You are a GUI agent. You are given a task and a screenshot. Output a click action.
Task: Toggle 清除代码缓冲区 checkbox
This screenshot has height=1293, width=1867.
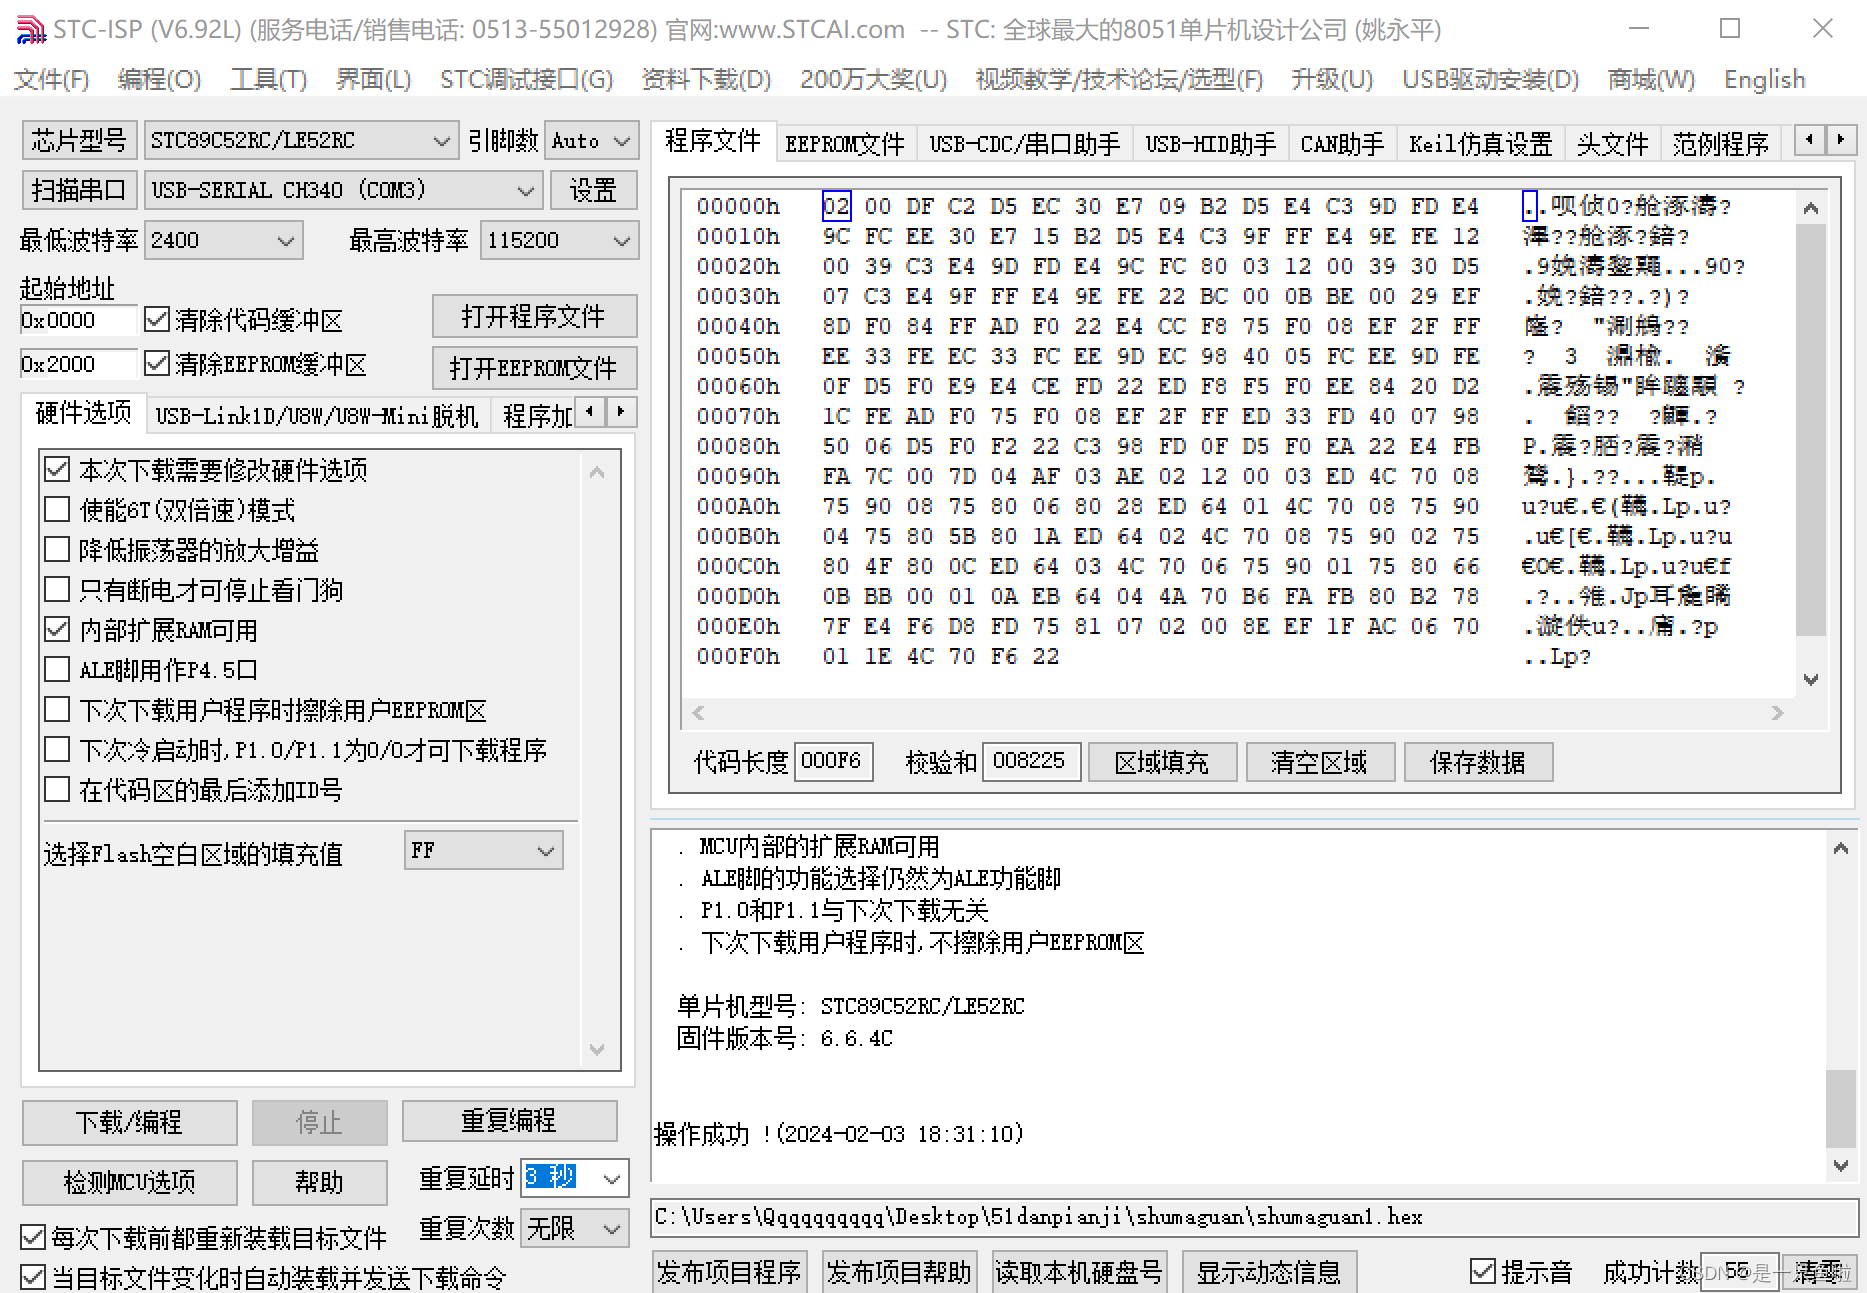(157, 319)
